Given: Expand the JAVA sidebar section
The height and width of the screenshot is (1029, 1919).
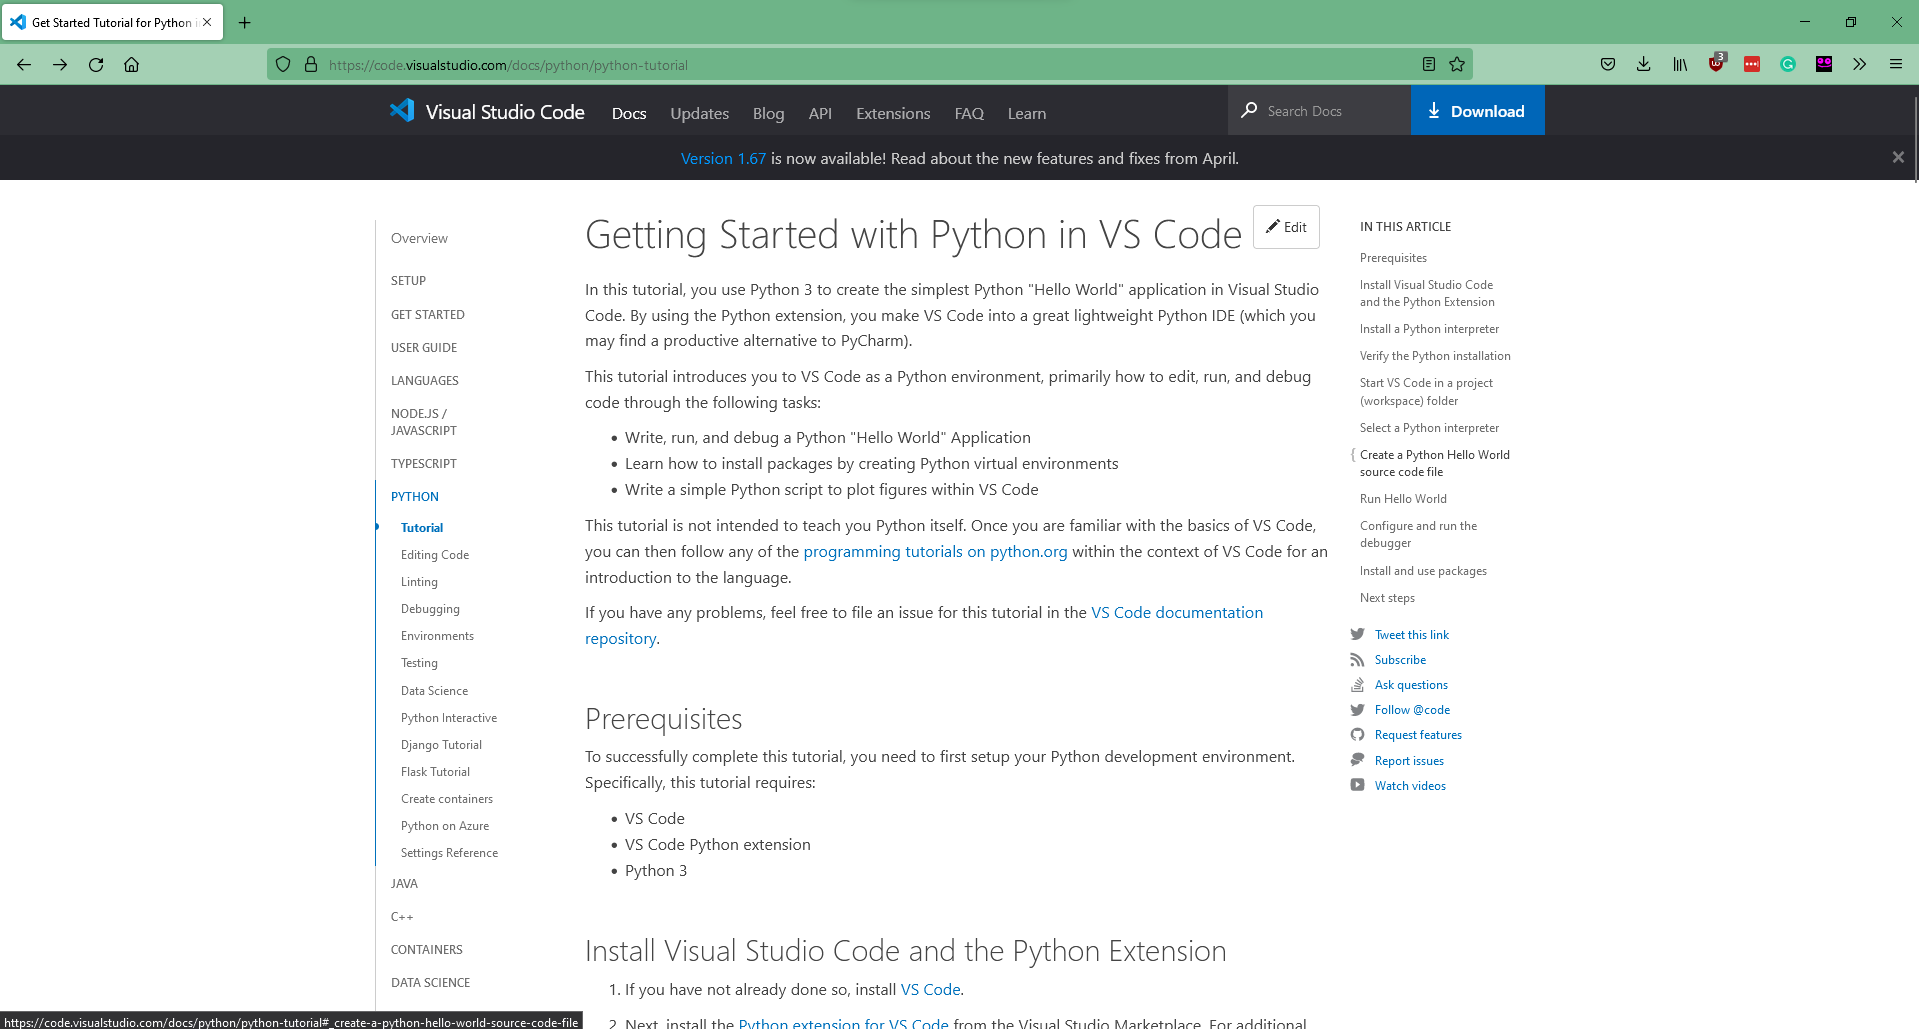Looking at the screenshot, I should [404, 883].
